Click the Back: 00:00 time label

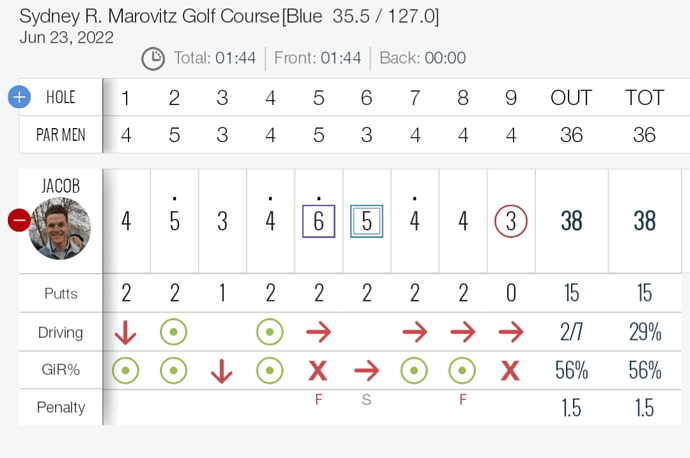423,58
